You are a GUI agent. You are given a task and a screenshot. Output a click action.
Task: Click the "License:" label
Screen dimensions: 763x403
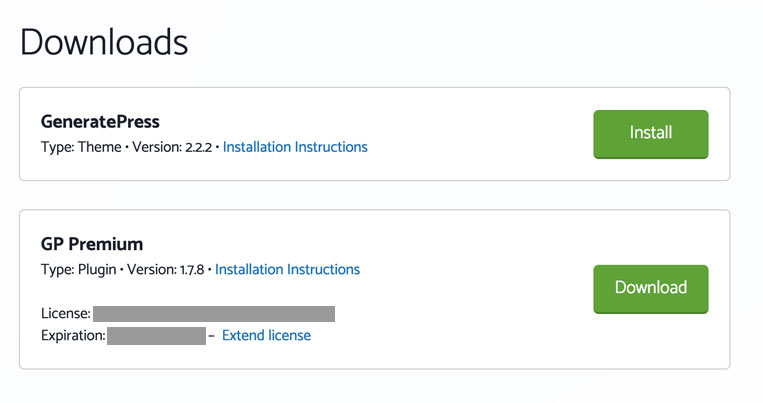click(66, 314)
